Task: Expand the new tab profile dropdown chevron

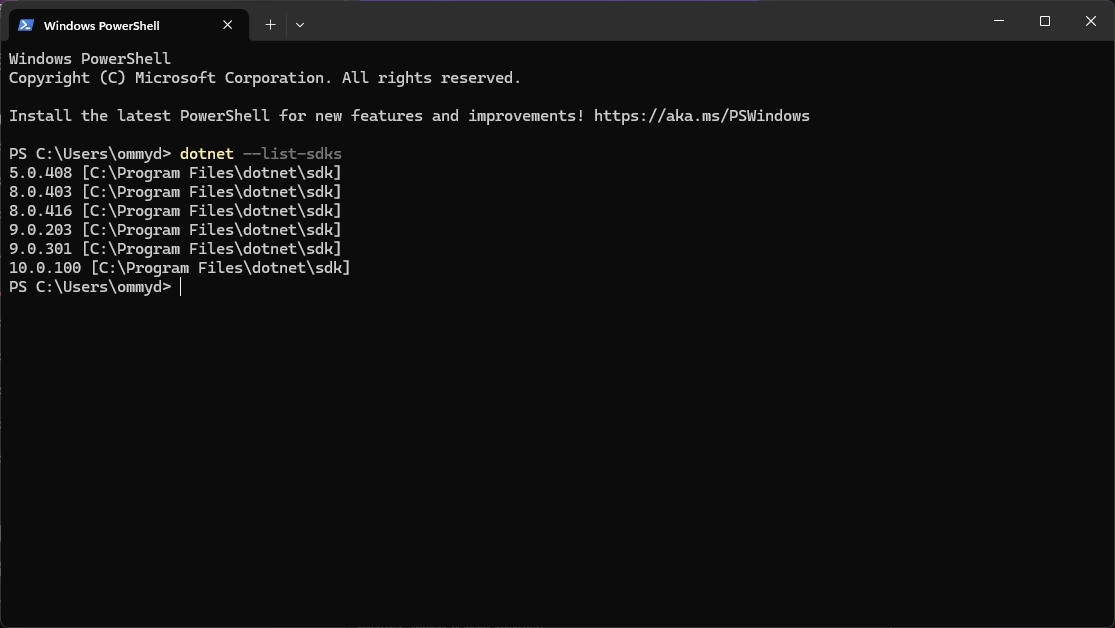Action: [300, 25]
